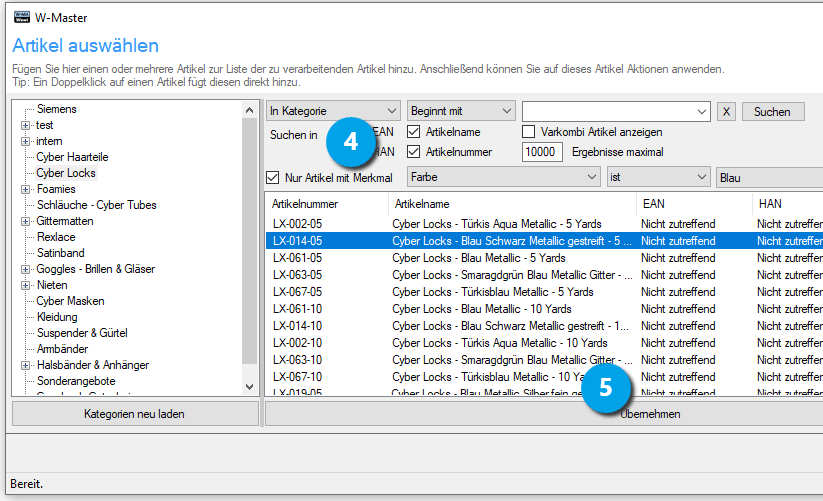Screen dimensions: 823x501
Task: Expand Goggles - Brillen & Gläser node
Action: click(25, 269)
